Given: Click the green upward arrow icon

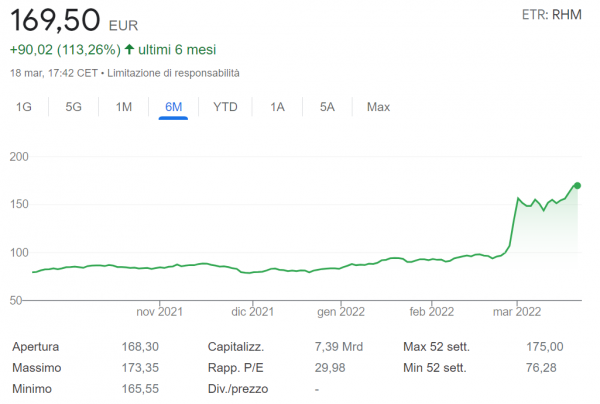Looking at the screenshot, I should (129, 49).
